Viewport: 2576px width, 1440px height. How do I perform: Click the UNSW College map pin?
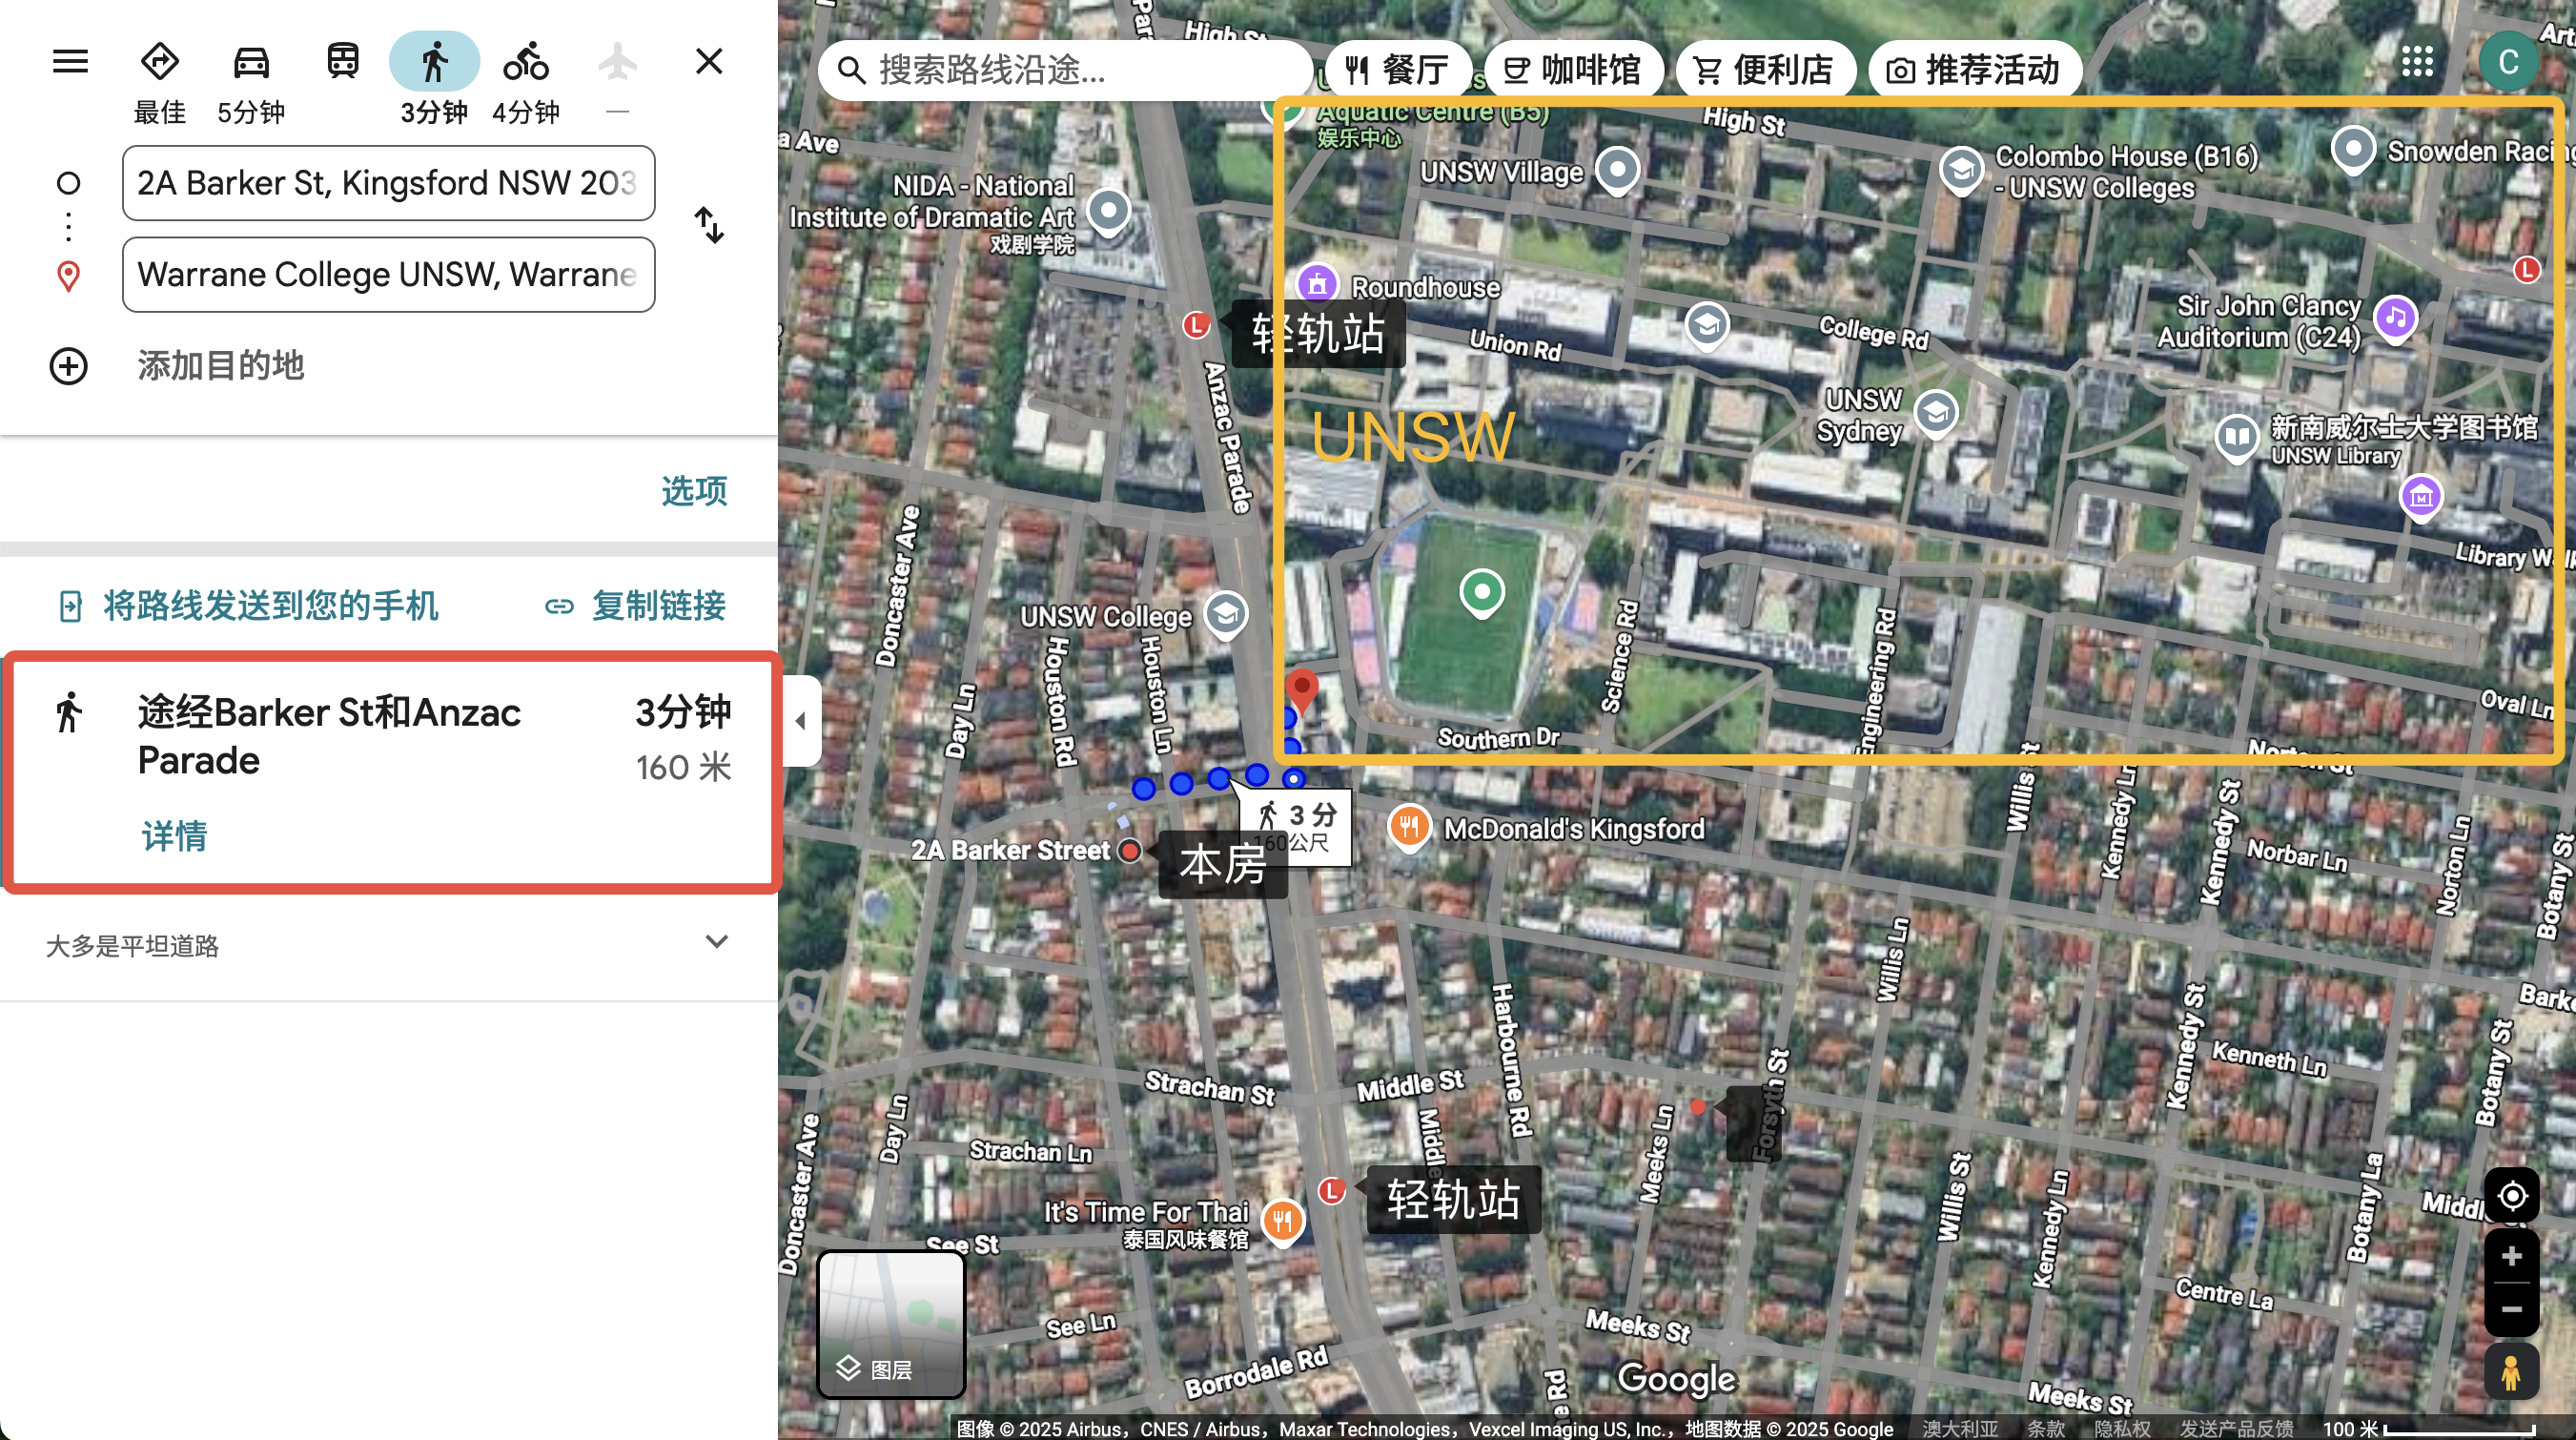[x=1226, y=614]
